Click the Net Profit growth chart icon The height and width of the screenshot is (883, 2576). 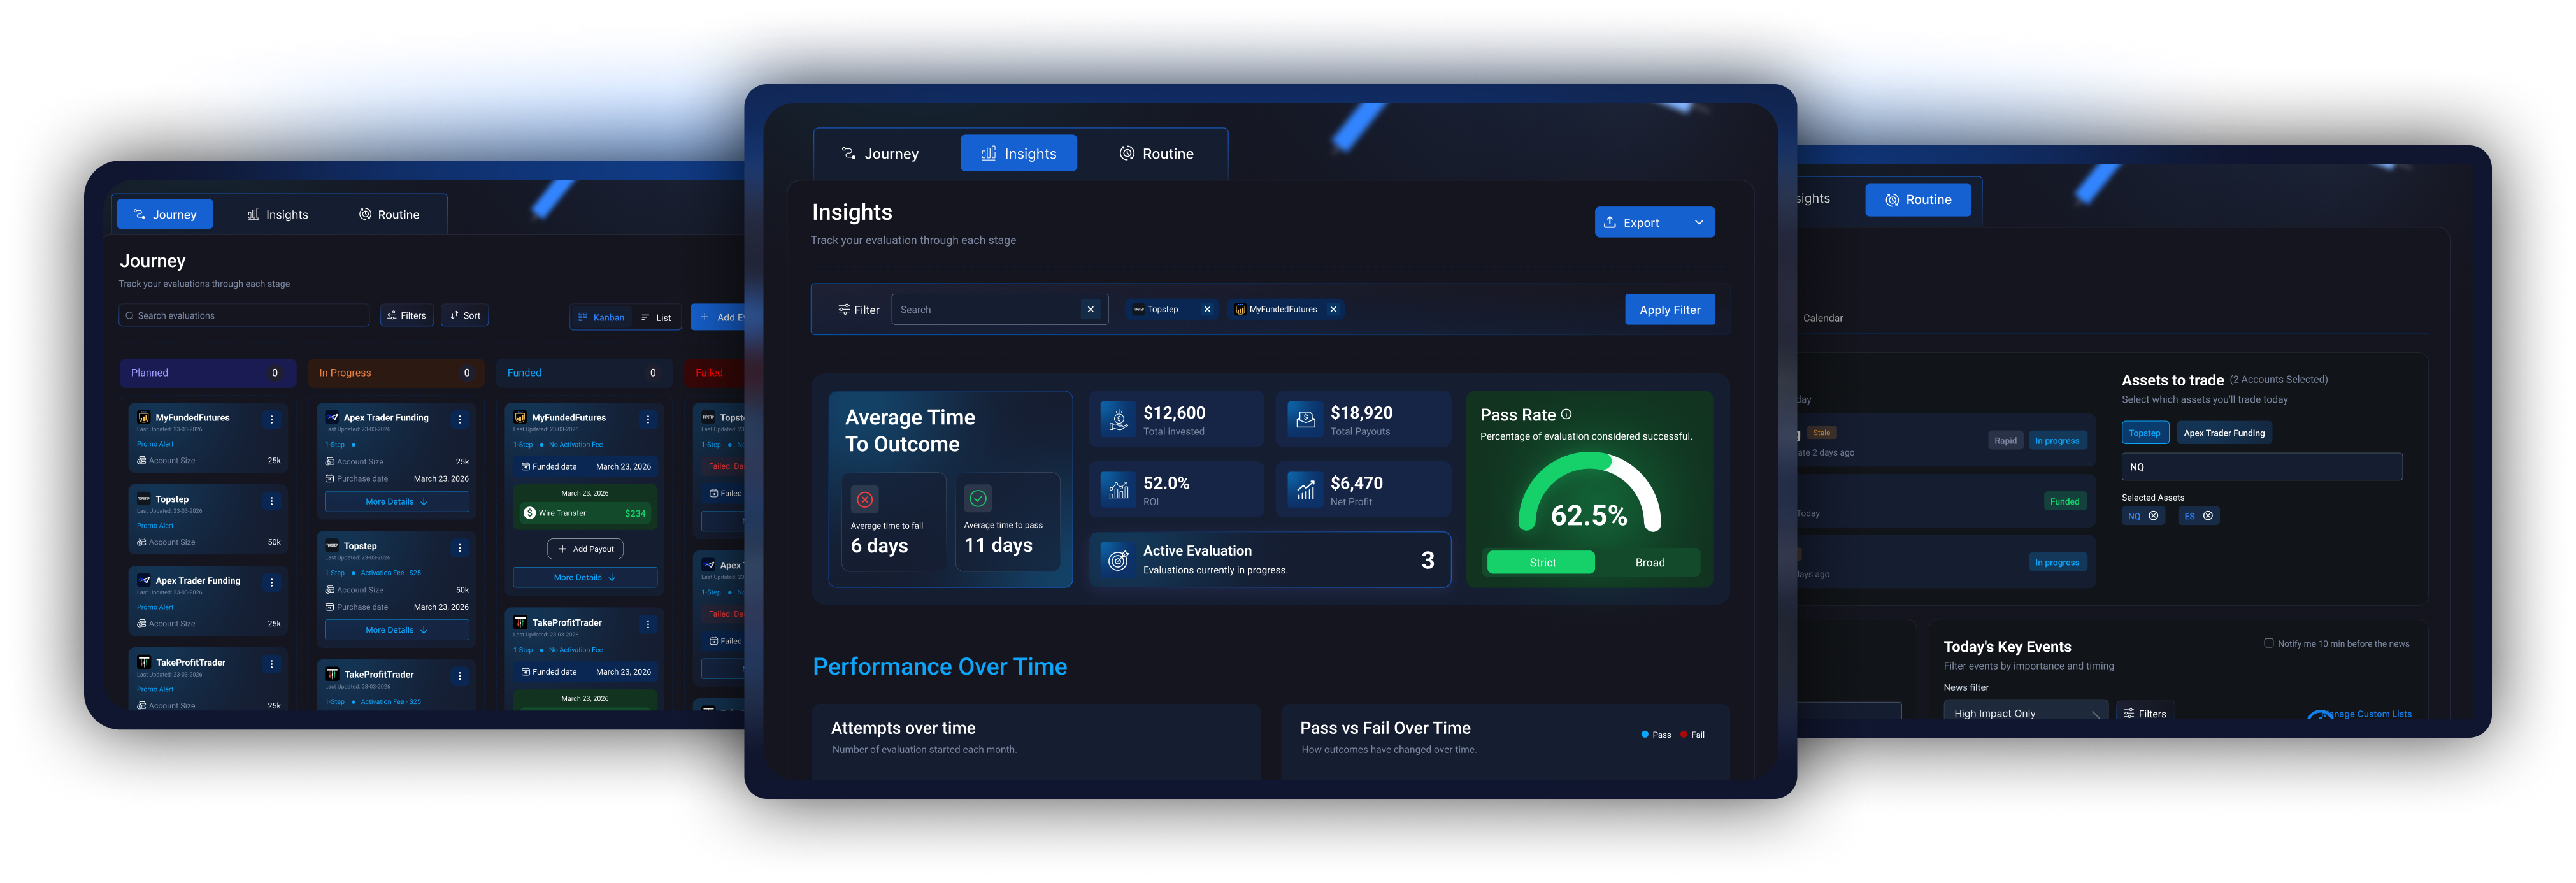click(x=1305, y=489)
